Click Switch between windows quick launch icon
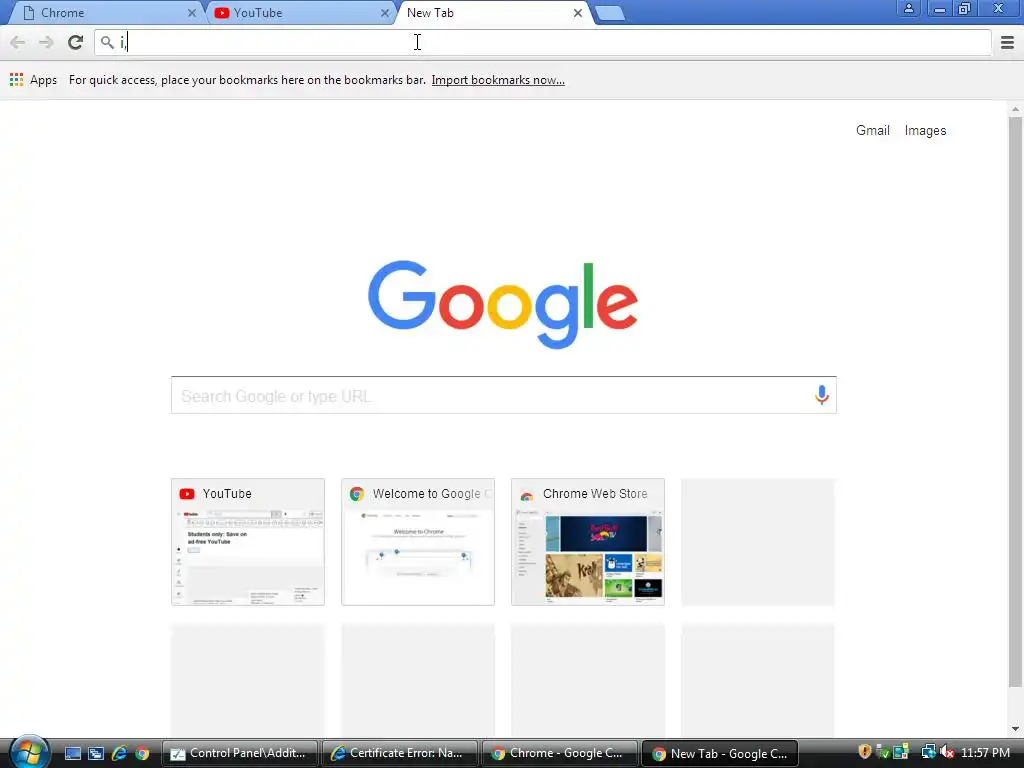This screenshot has width=1024, height=768. [96, 754]
